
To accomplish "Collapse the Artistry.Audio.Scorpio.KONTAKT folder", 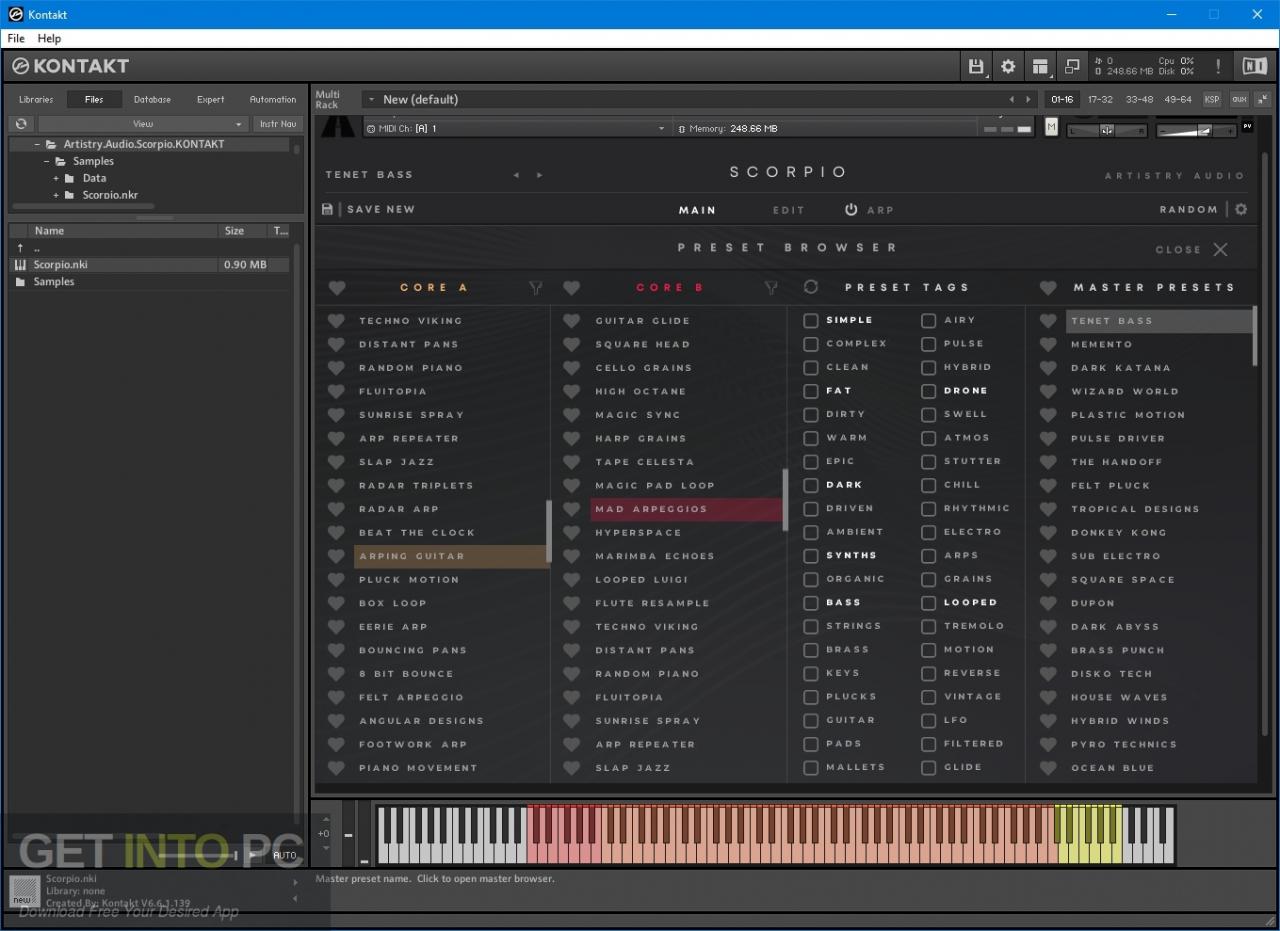I will click(37, 144).
